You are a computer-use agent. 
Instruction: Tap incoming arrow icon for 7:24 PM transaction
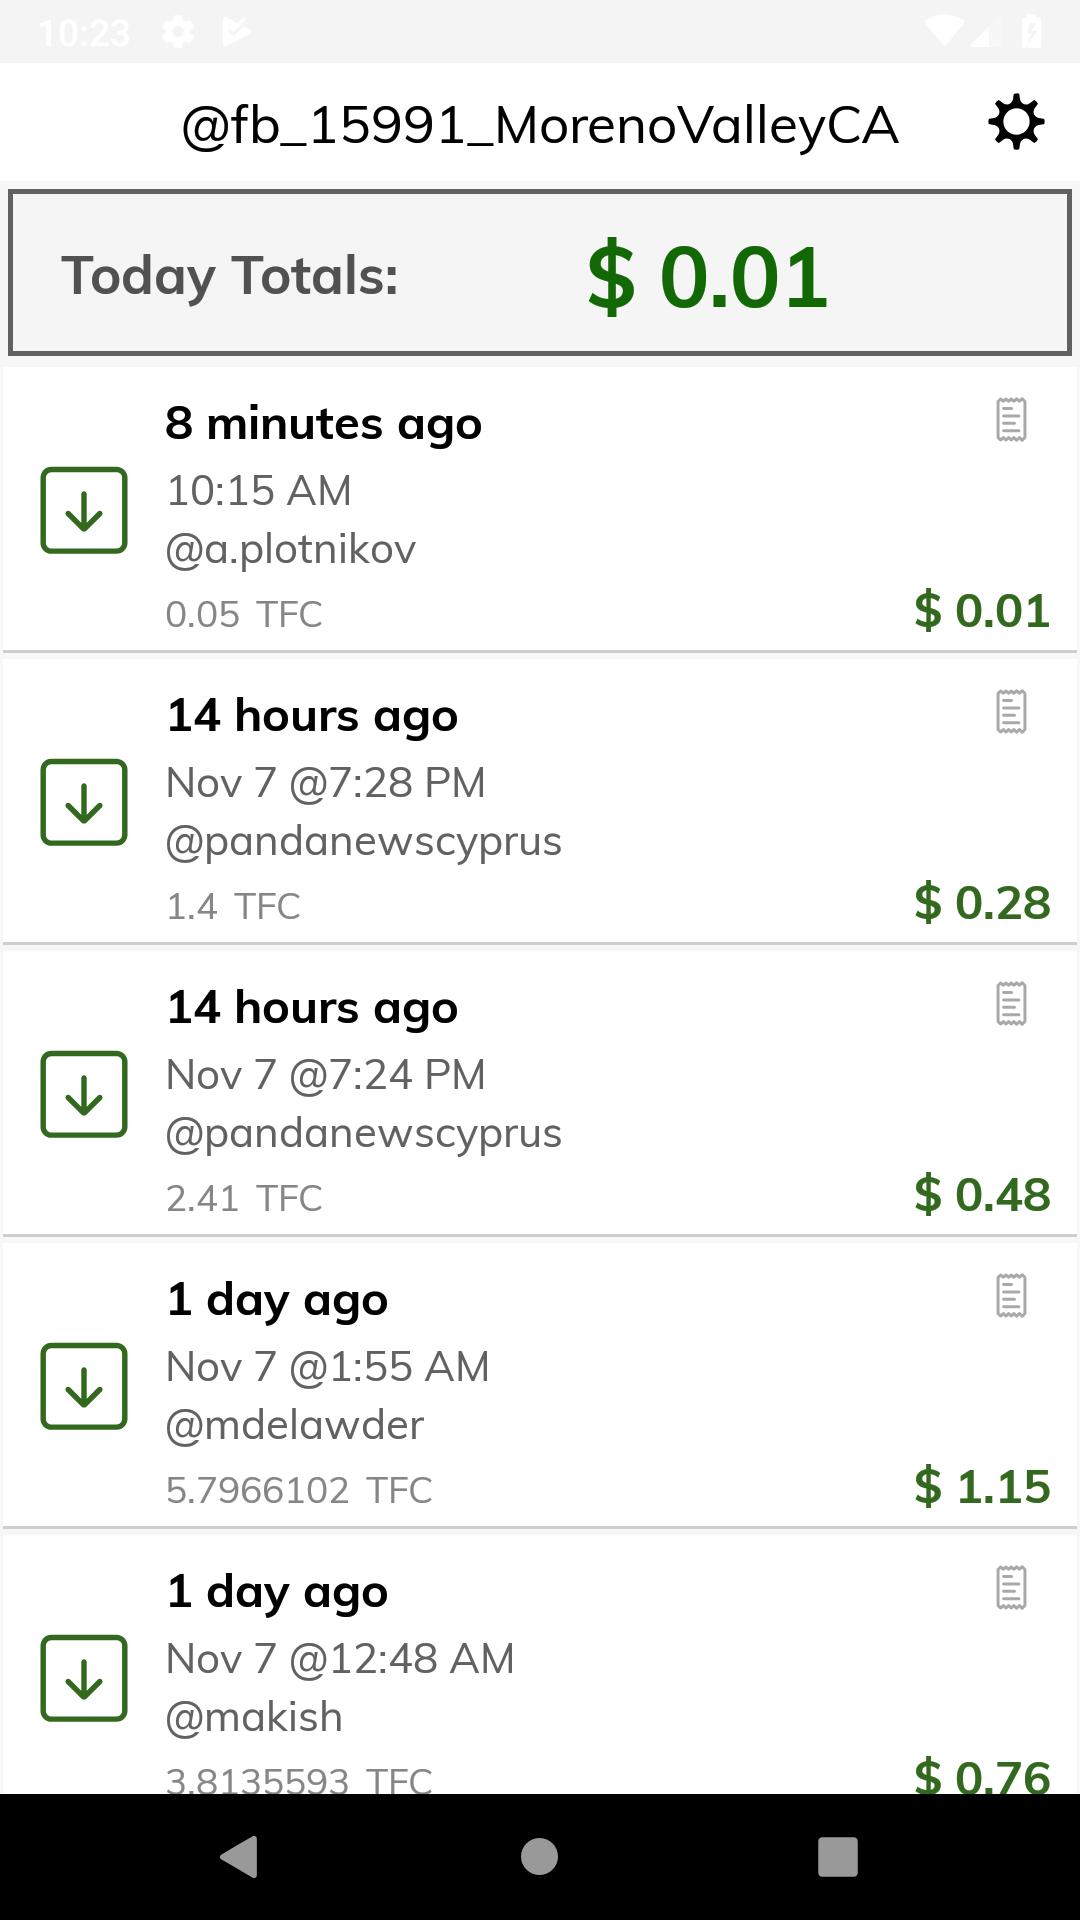[x=84, y=1094]
